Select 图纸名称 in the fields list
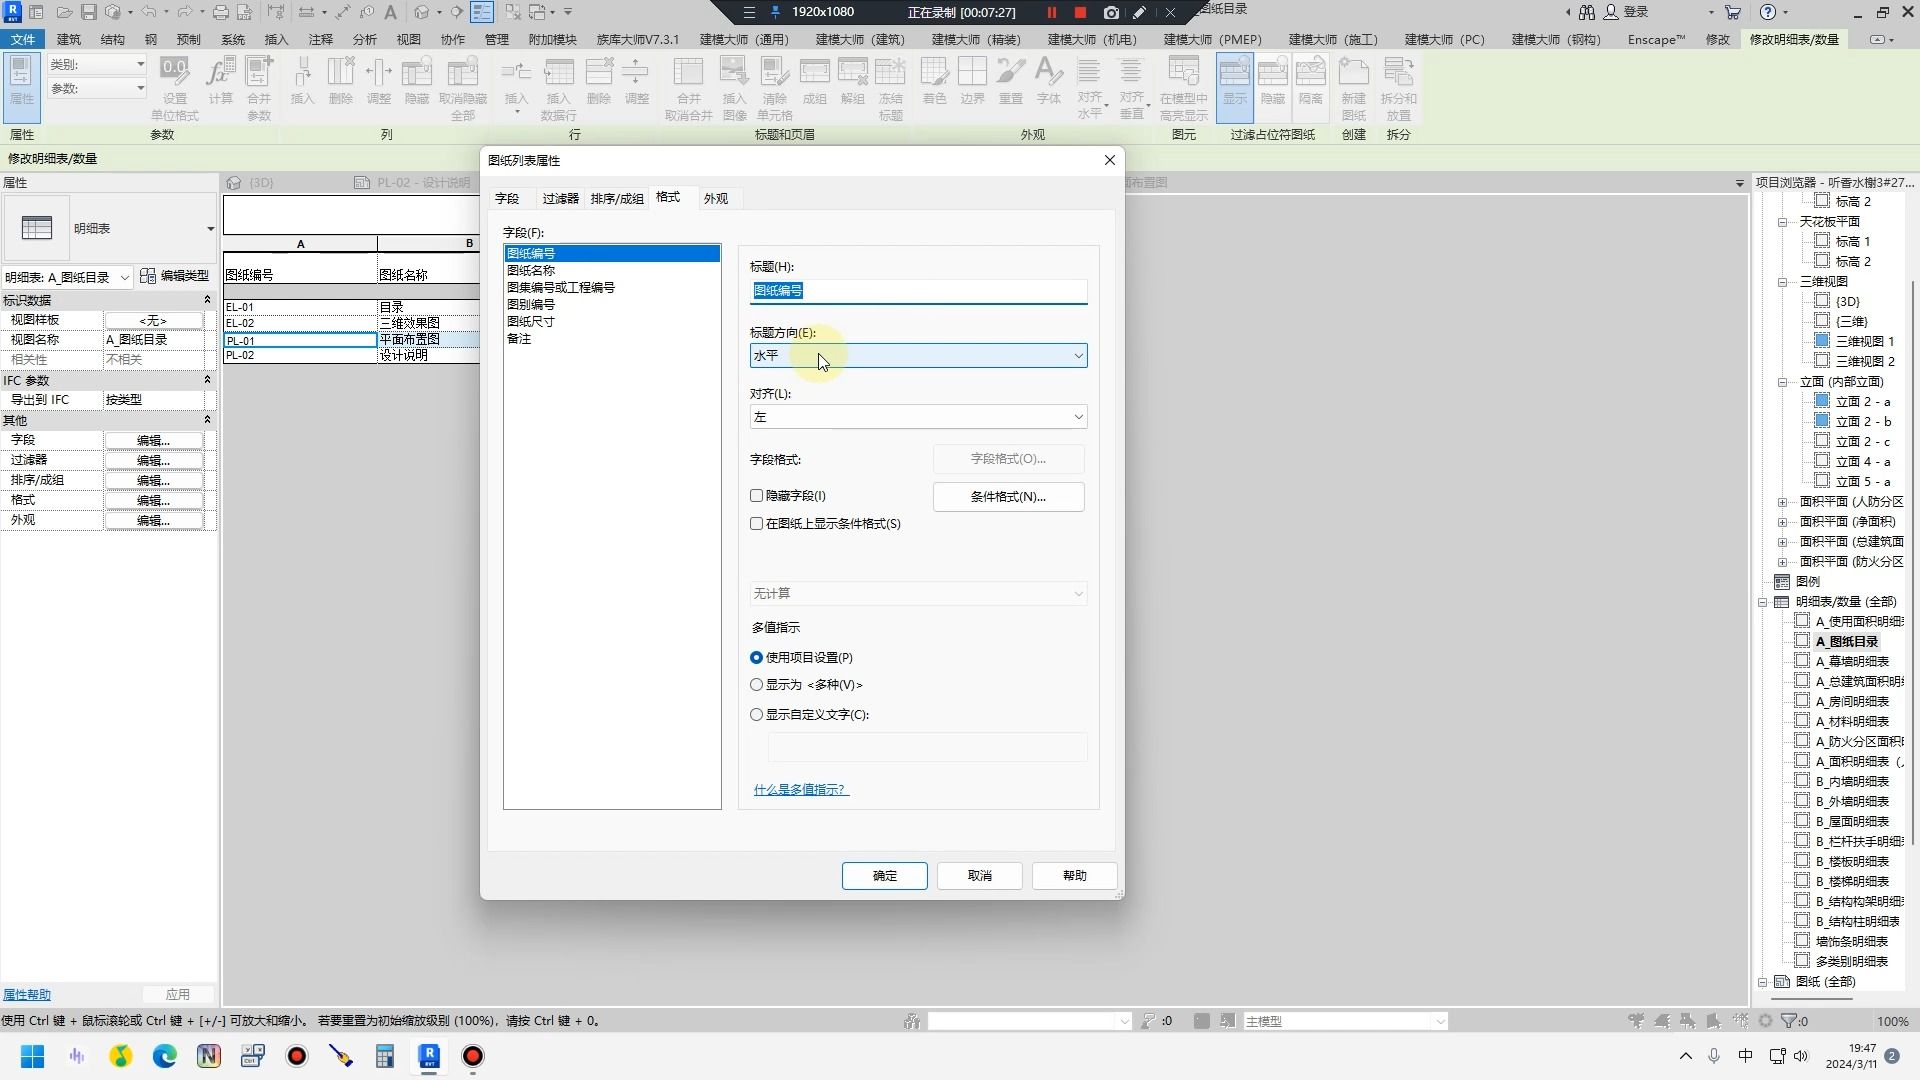1920x1080 pixels. coord(531,271)
